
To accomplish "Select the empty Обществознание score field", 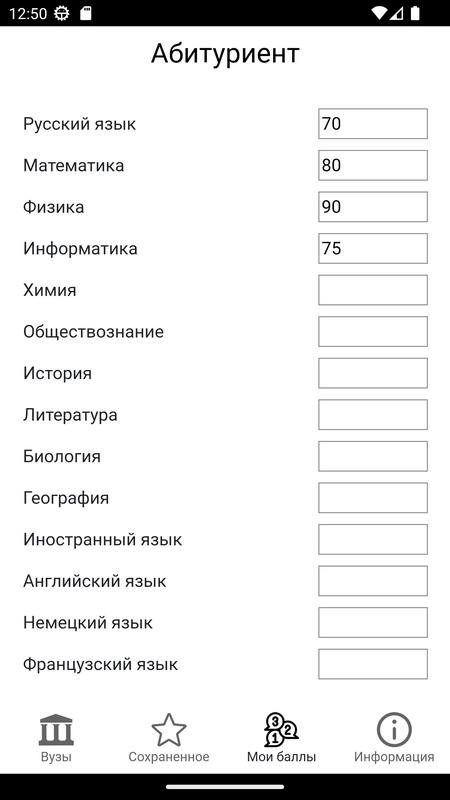I will point(373,332).
